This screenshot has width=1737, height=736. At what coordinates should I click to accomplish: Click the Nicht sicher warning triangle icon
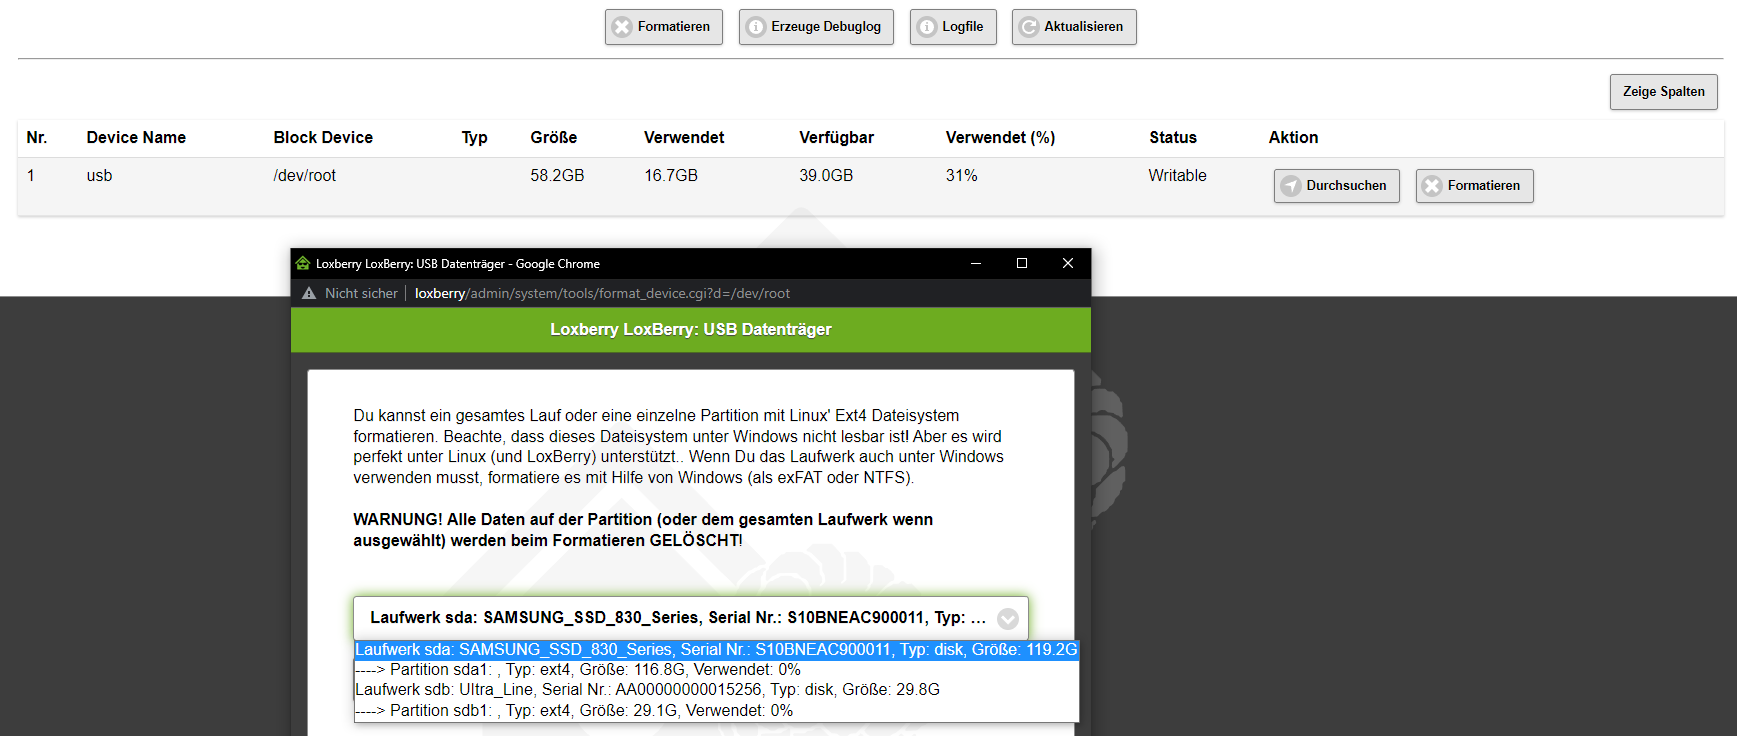(x=309, y=293)
